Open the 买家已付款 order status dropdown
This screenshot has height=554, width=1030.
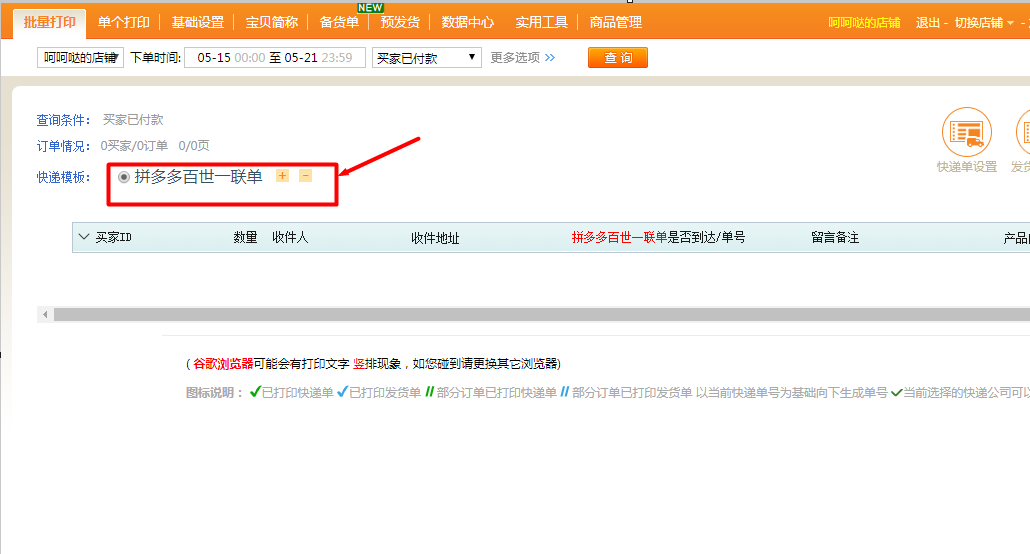426,58
